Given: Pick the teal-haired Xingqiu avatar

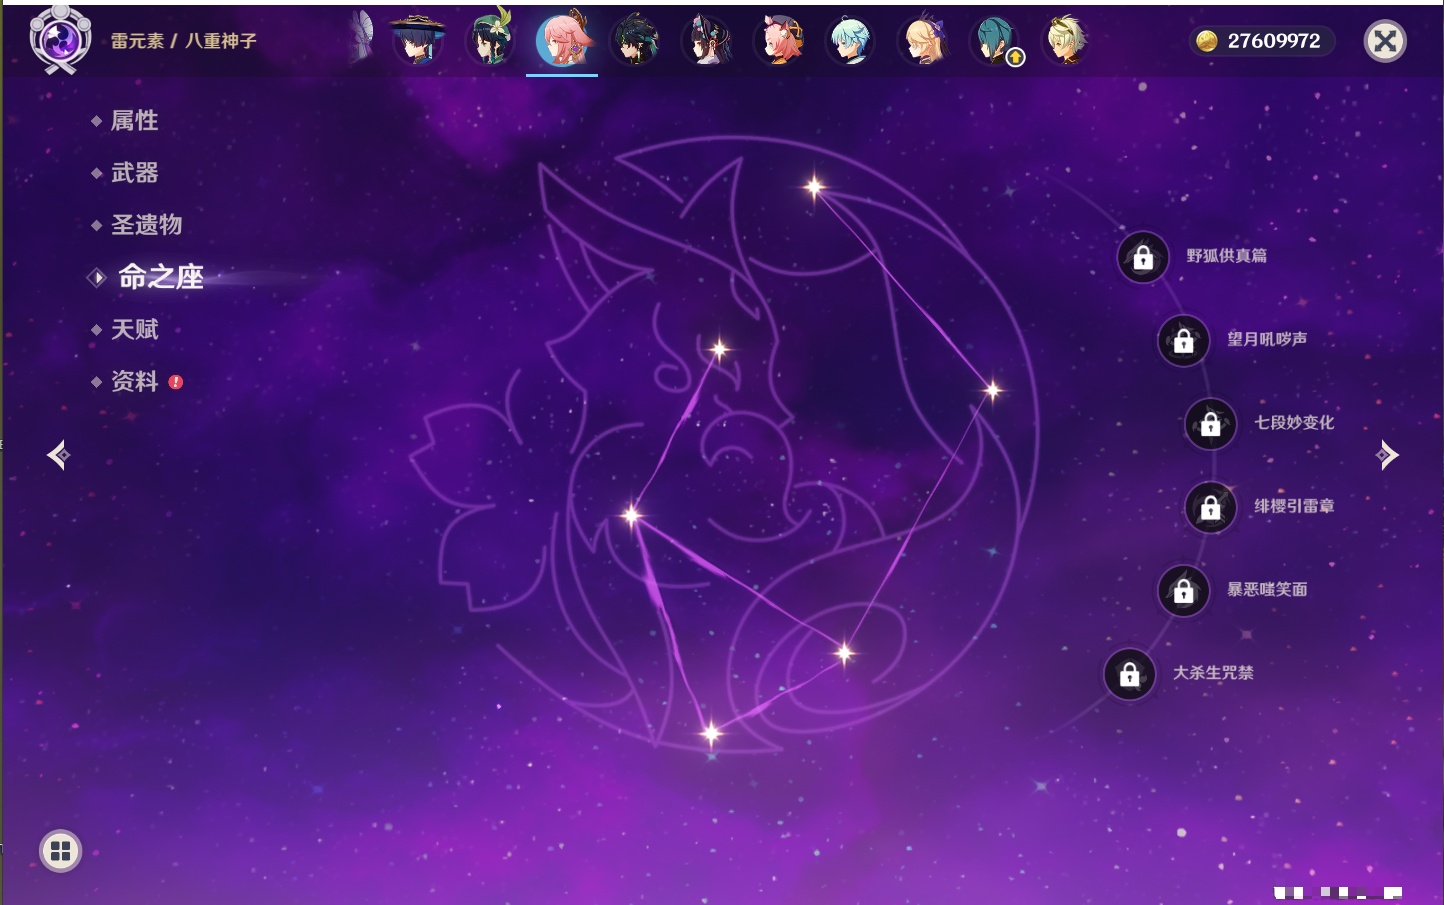Looking at the screenshot, I should coord(995,41).
